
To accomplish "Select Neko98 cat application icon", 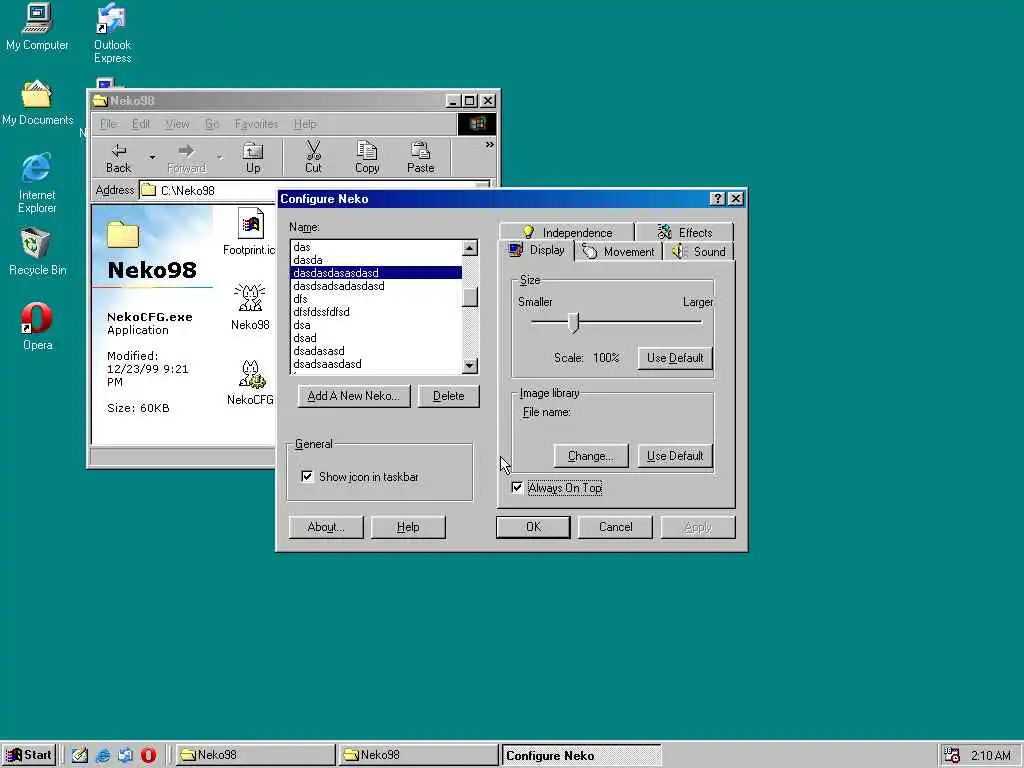I will click(250, 307).
